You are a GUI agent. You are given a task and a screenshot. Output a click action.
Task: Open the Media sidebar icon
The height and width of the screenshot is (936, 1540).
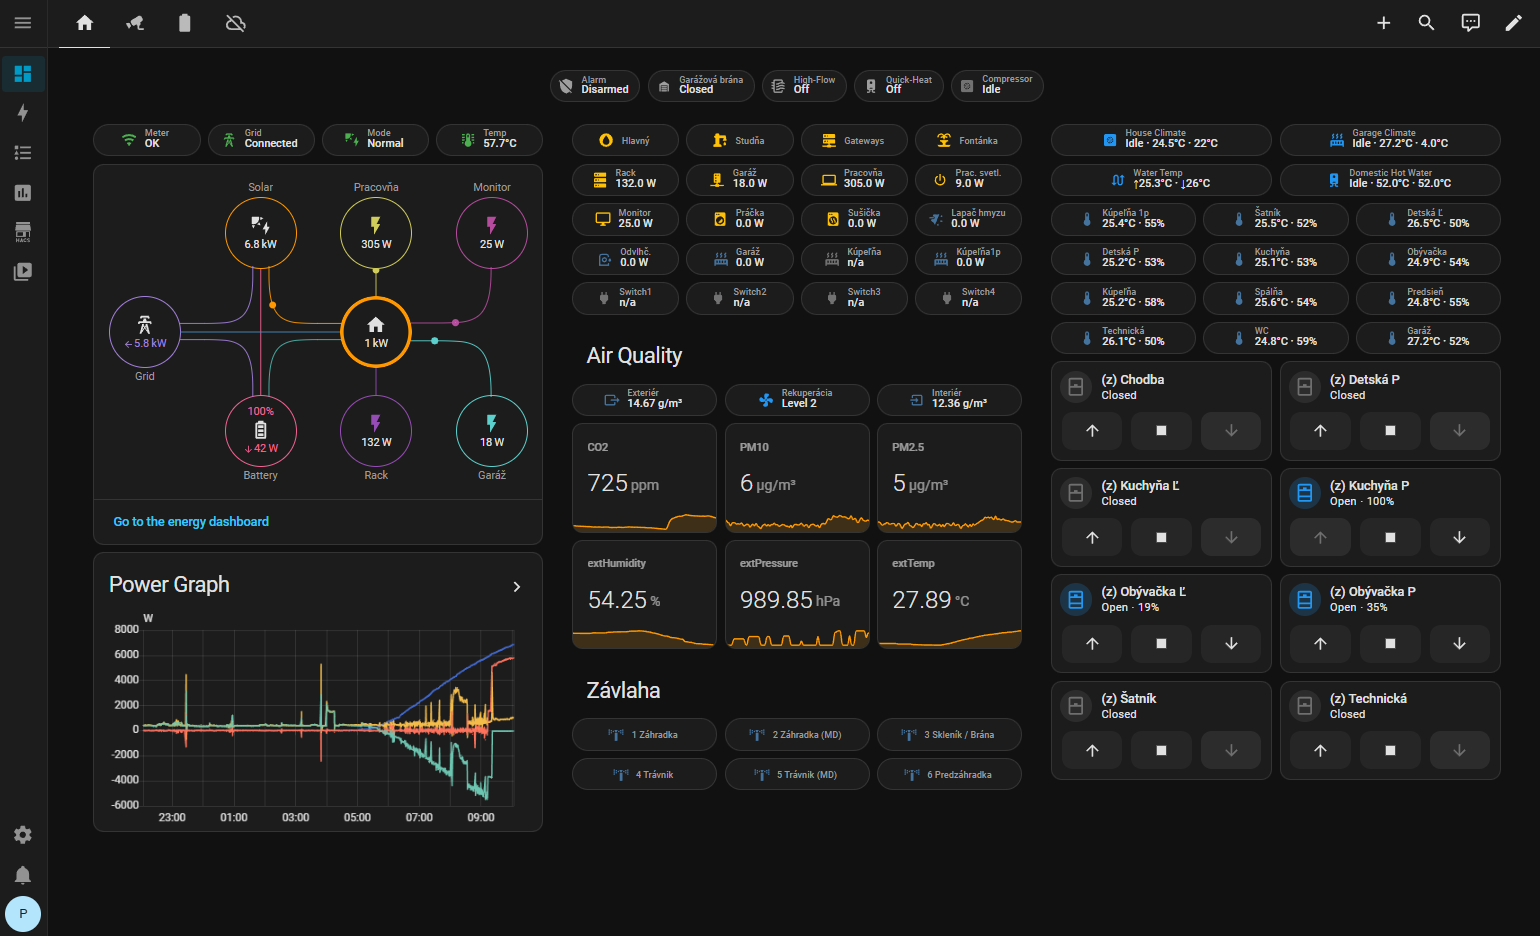(23, 271)
